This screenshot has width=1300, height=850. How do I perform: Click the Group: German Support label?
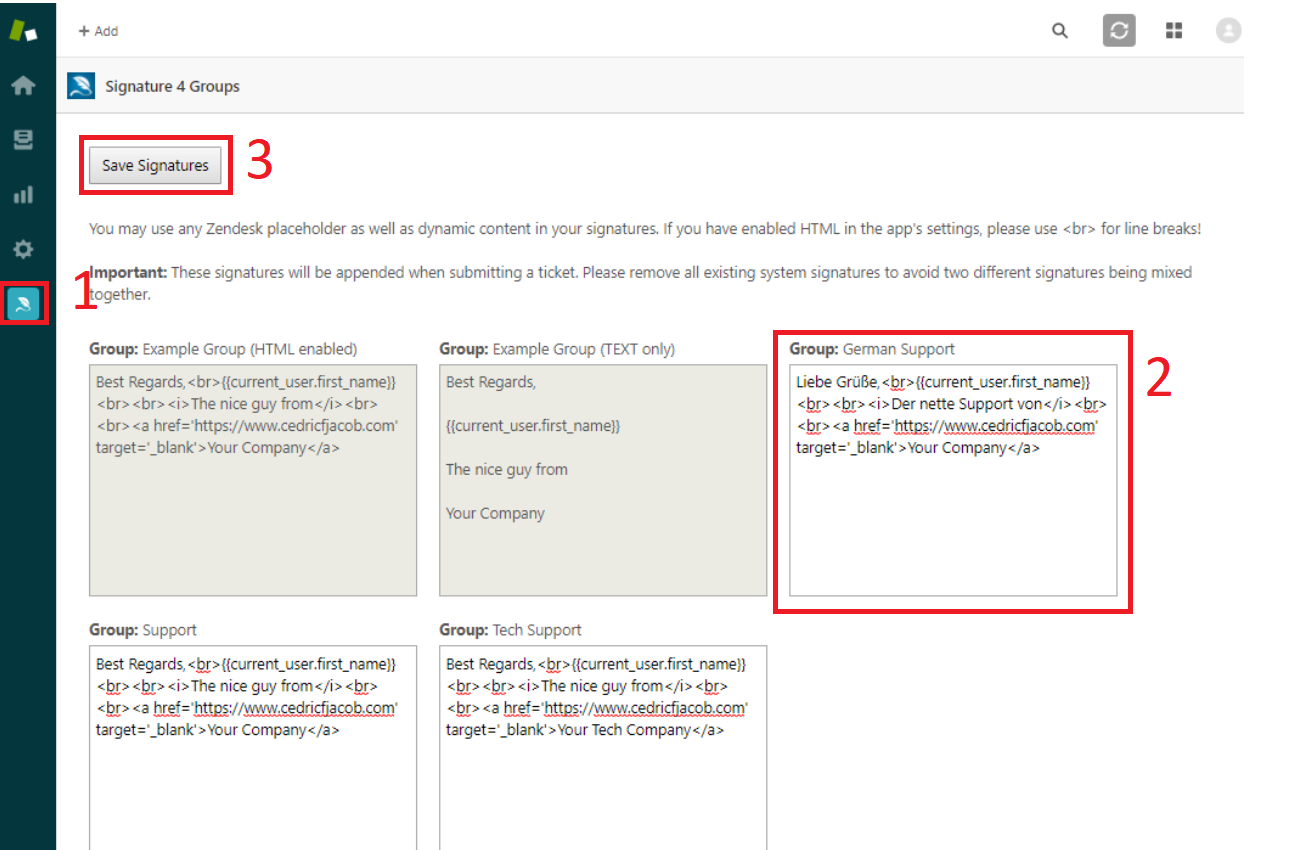871,349
